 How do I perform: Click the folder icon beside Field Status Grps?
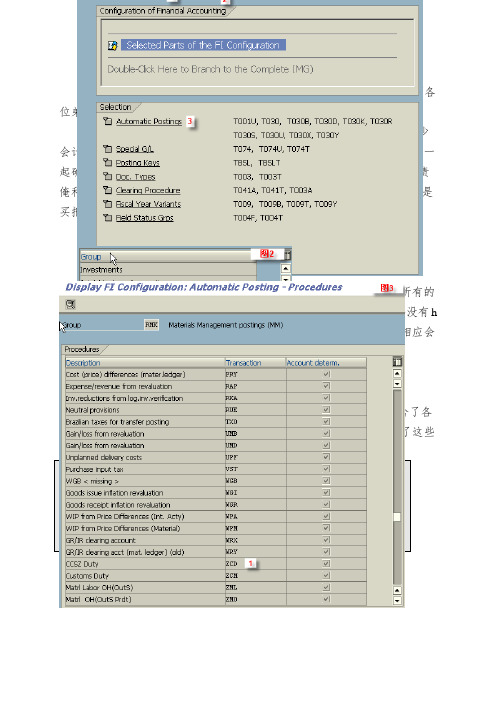[x=107, y=218]
